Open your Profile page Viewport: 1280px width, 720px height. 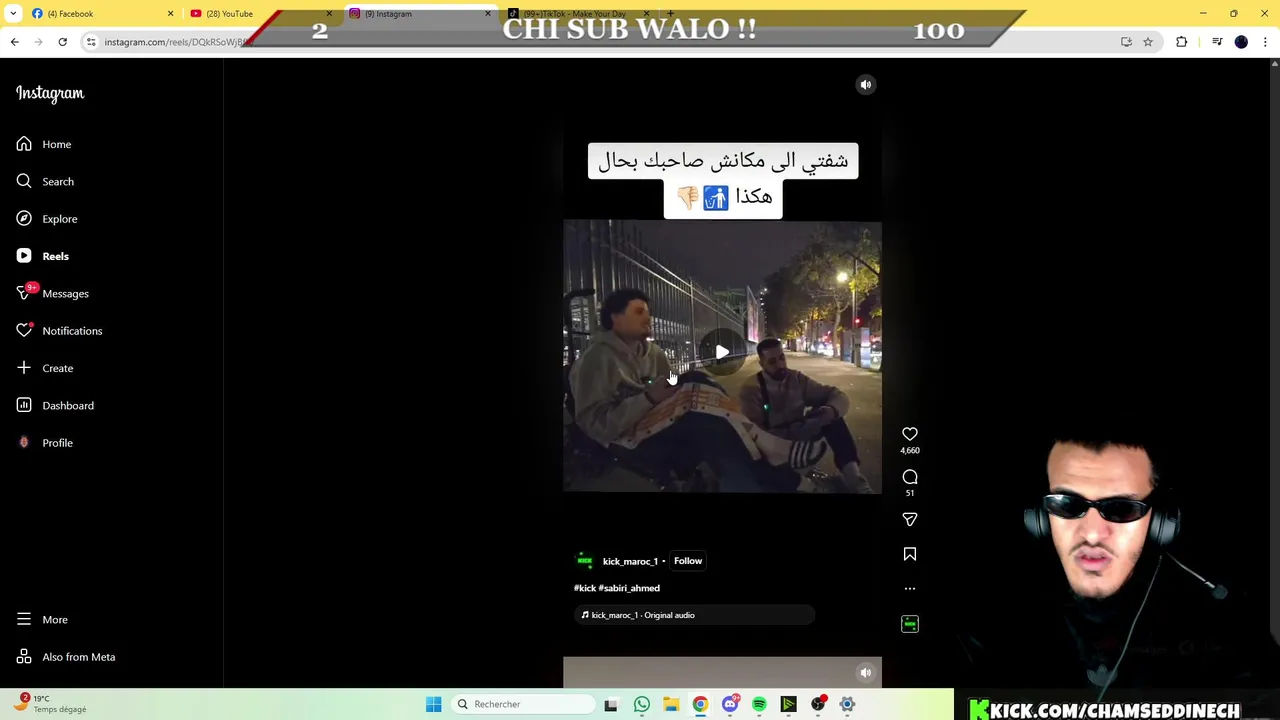pyautogui.click(x=45, y=443)
